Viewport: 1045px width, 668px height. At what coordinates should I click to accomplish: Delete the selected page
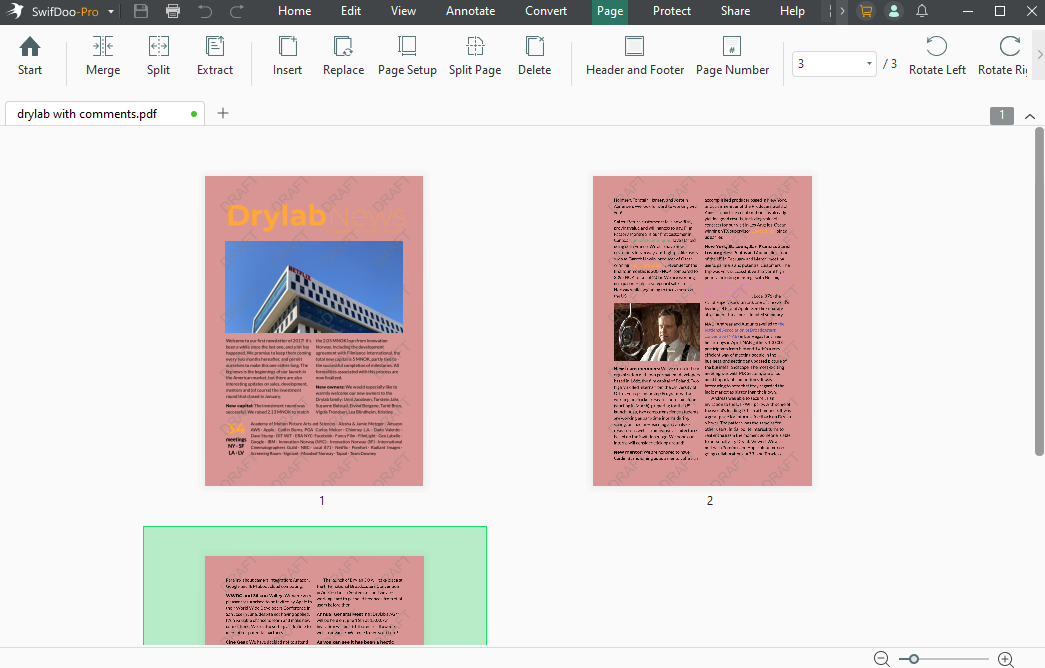pyautogui.click(x=534, y=55)
